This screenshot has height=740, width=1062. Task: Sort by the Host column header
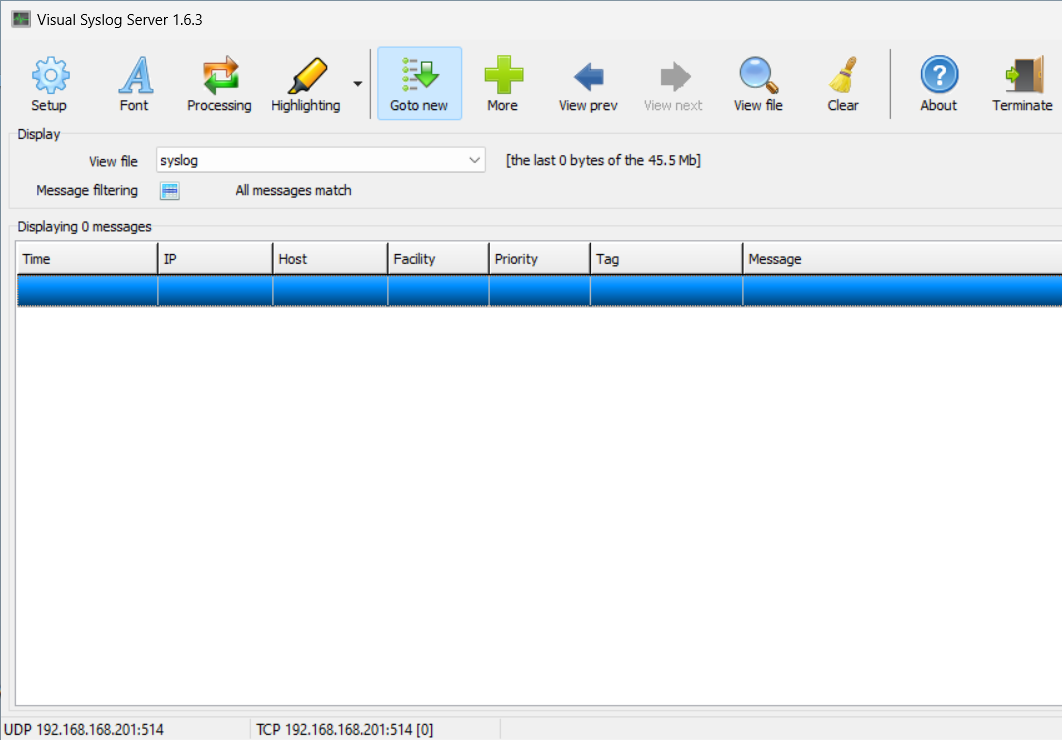click(331, 259)
